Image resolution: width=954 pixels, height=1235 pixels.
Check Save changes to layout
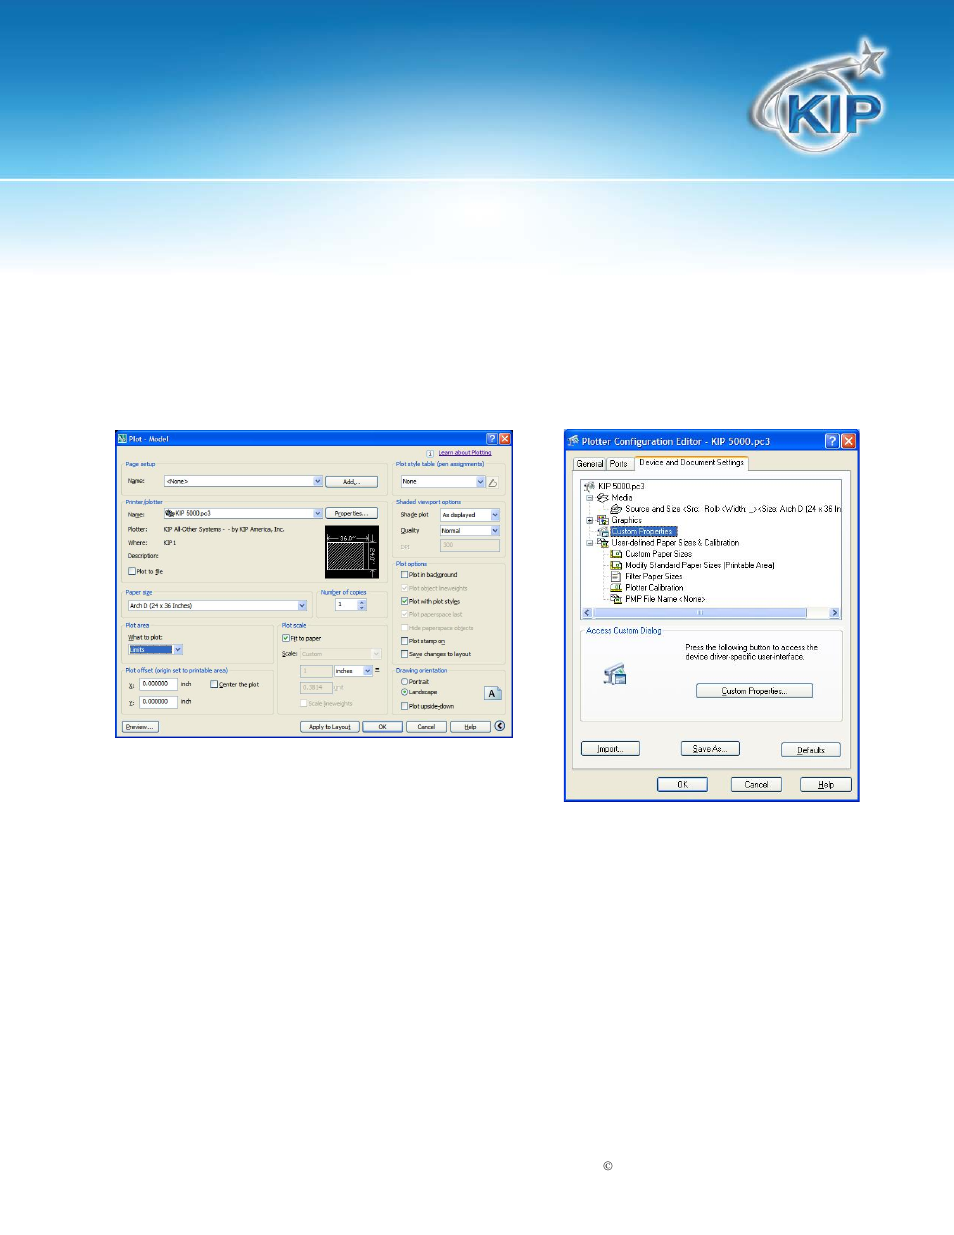(404, 654)
